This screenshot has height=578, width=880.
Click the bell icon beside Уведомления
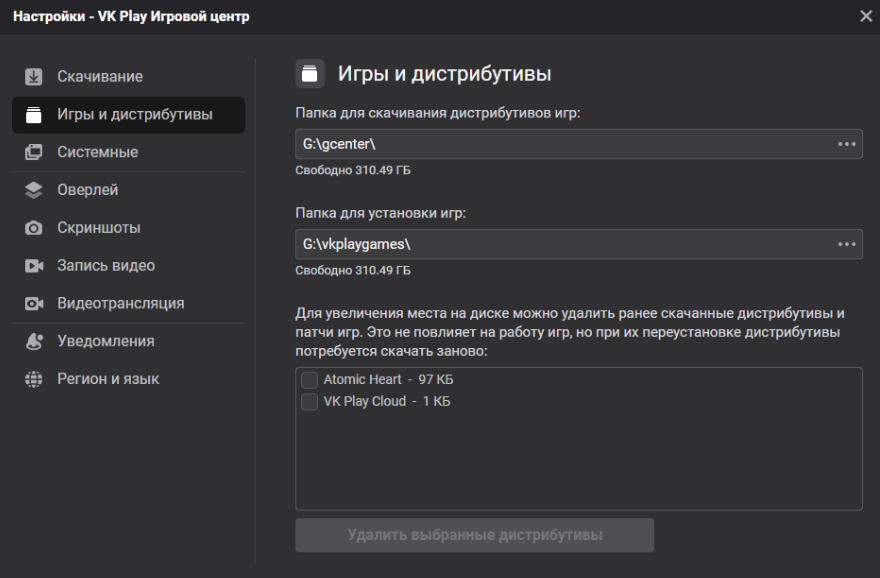pos(34,341)
